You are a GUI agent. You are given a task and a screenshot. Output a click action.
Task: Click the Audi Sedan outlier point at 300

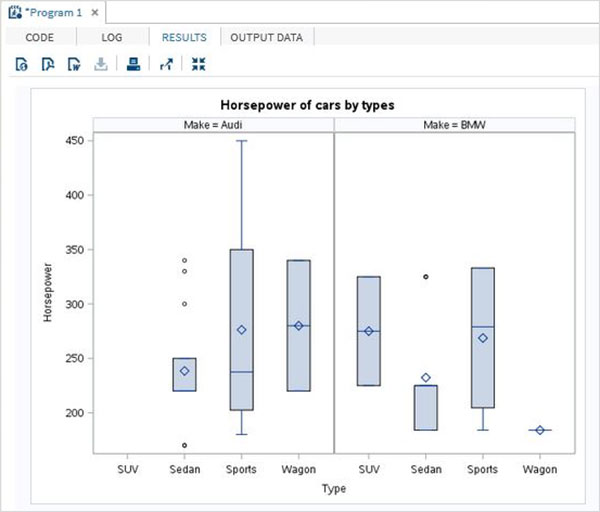(184, 304)
